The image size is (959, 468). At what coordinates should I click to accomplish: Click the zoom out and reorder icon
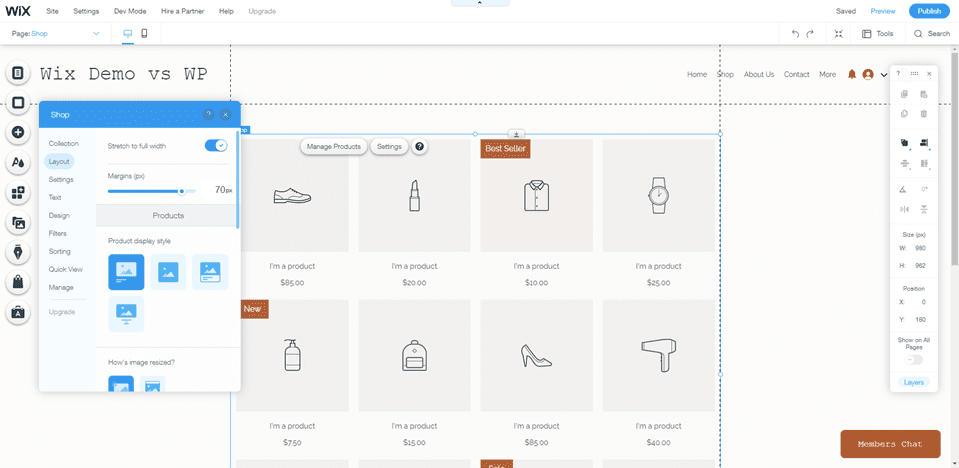[x=839, y=34]
